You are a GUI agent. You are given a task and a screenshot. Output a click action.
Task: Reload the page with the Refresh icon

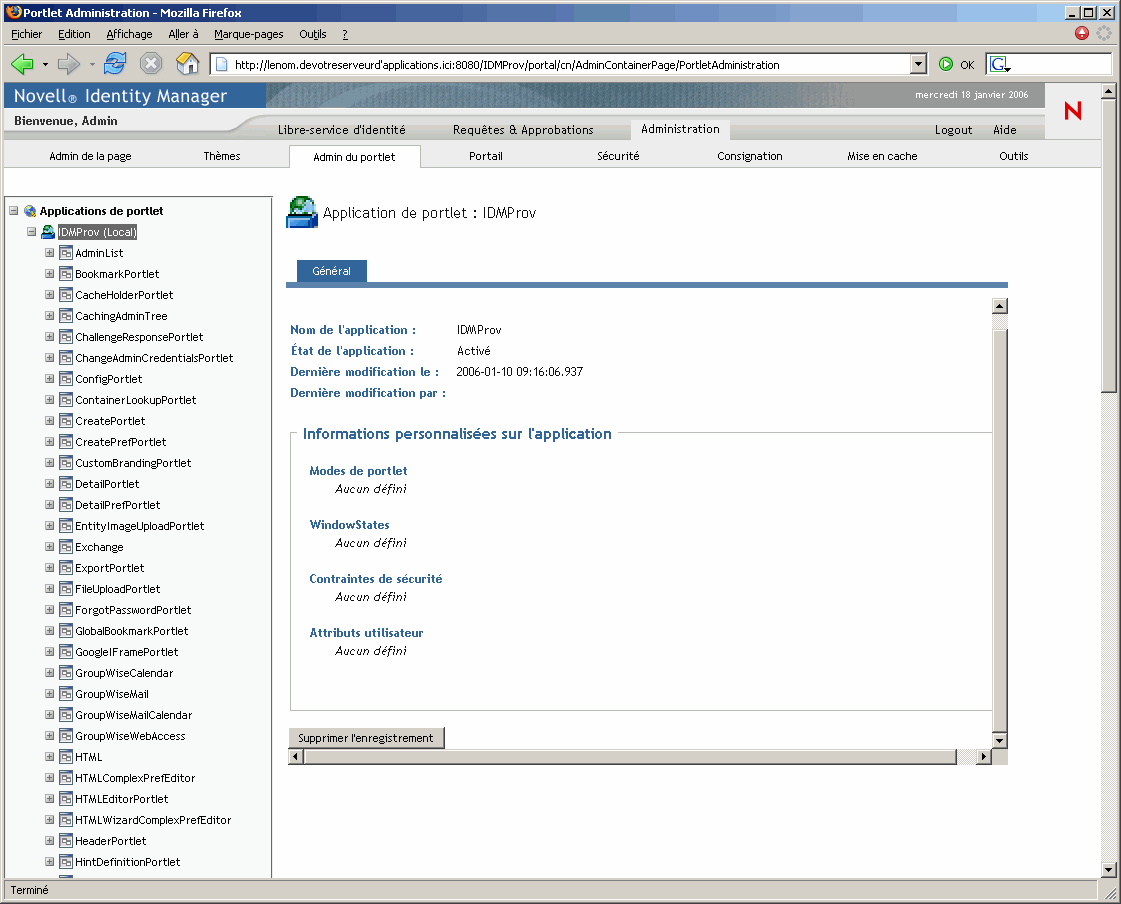(115, 64)
